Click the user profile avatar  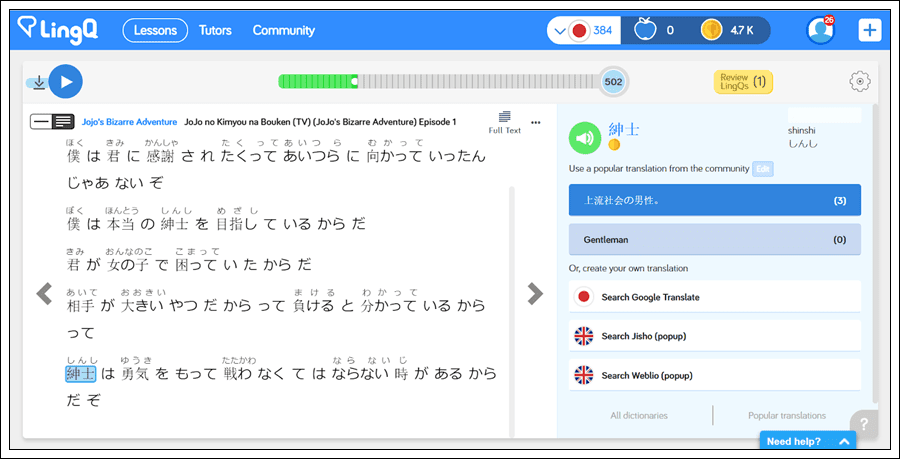(x=820, y=30)
